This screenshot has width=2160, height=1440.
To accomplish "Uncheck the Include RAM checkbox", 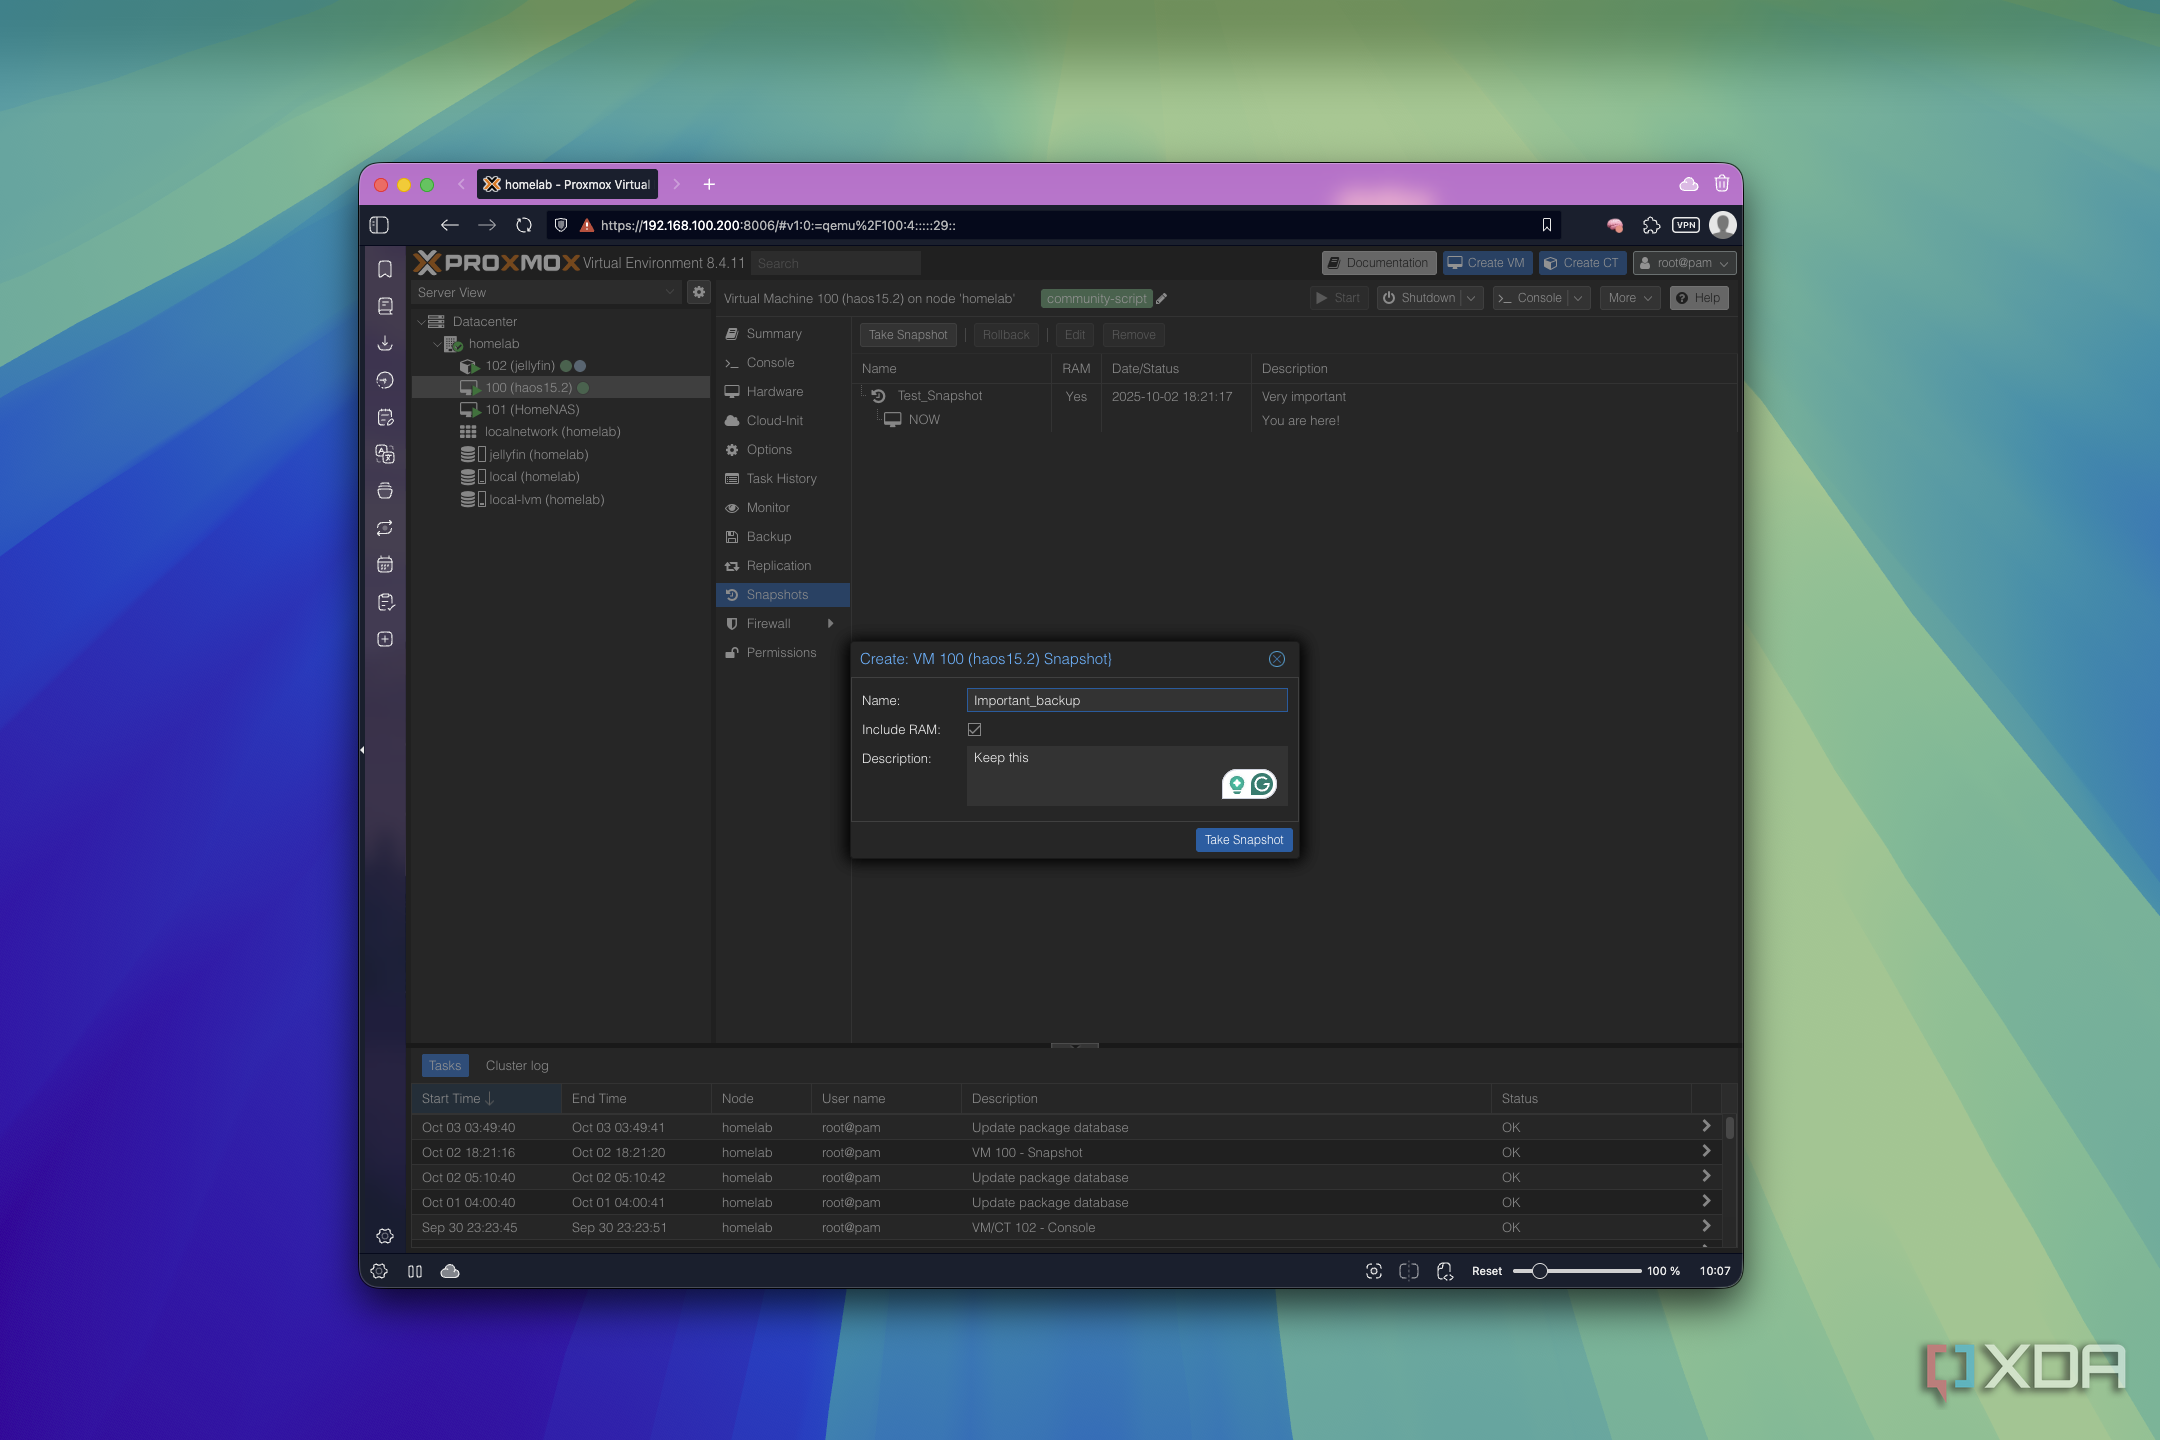I will click(x=974, y=730).
